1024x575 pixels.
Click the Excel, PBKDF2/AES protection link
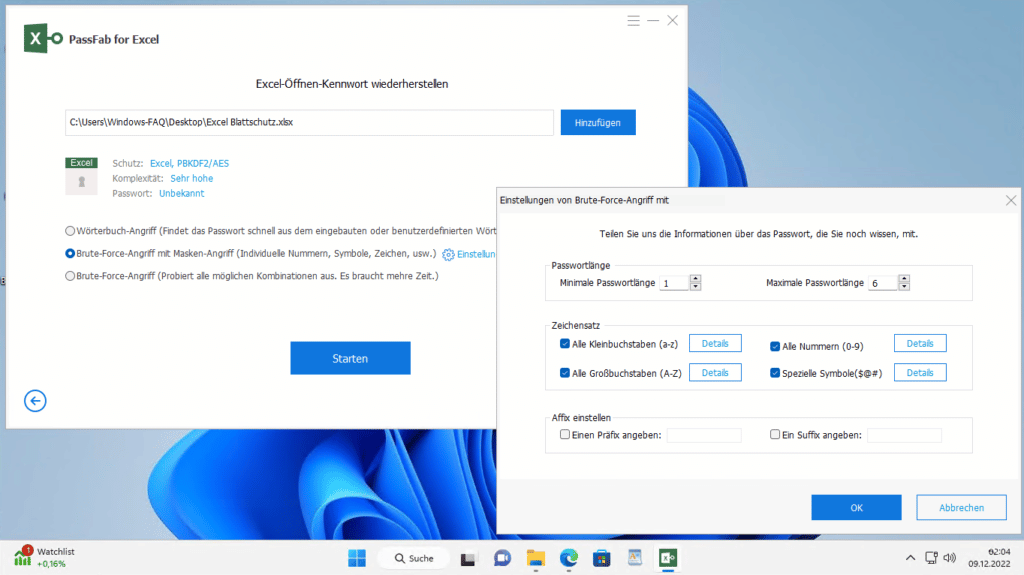pos(189,163)
